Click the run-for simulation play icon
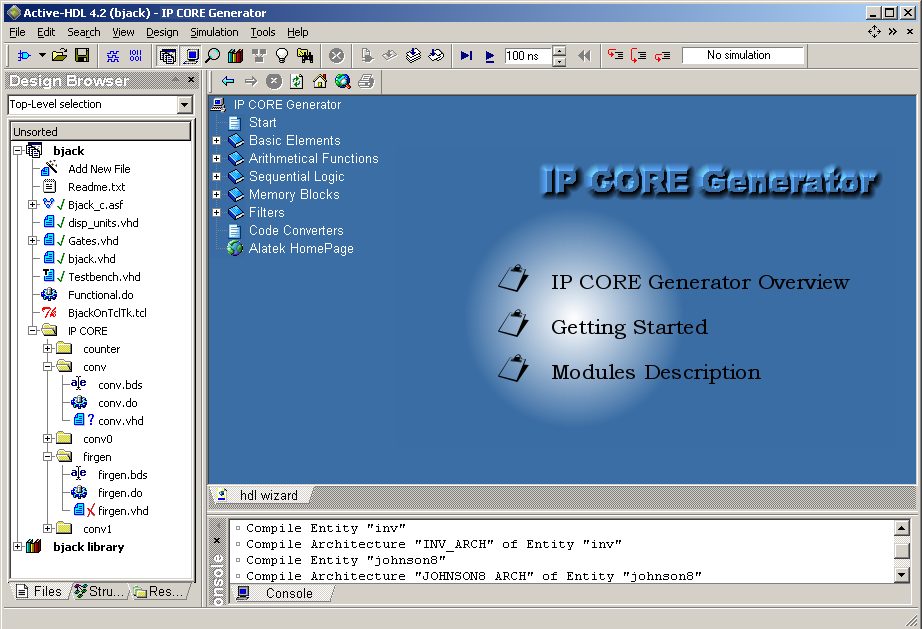 coord(489,56)
